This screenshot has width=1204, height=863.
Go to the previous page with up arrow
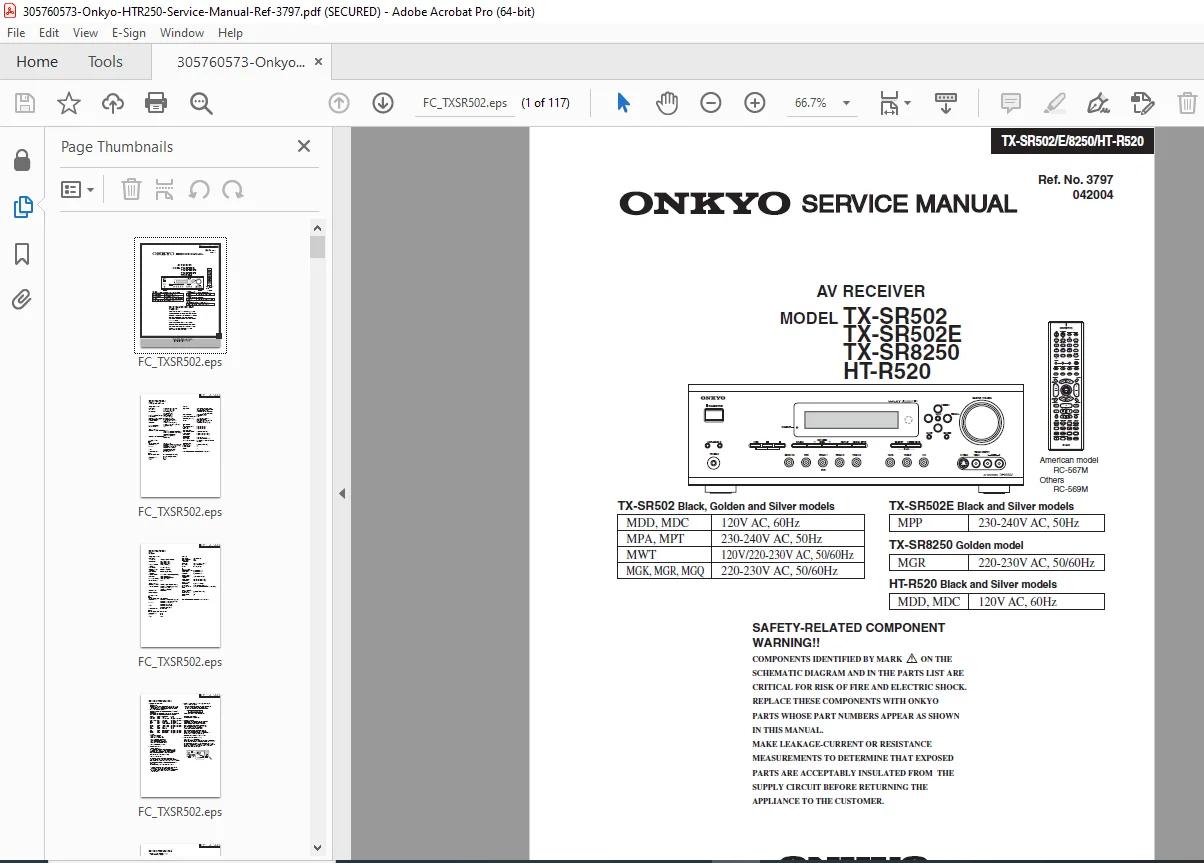click(339, 103)
